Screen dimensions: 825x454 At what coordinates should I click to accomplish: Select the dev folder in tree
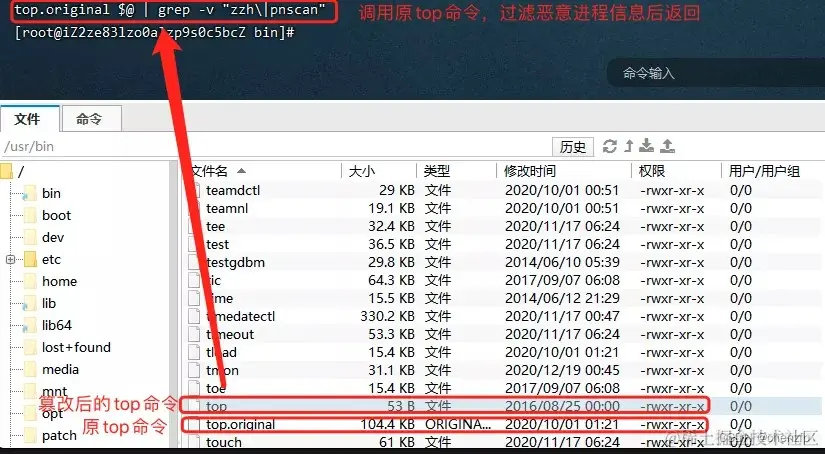[53, 238]
